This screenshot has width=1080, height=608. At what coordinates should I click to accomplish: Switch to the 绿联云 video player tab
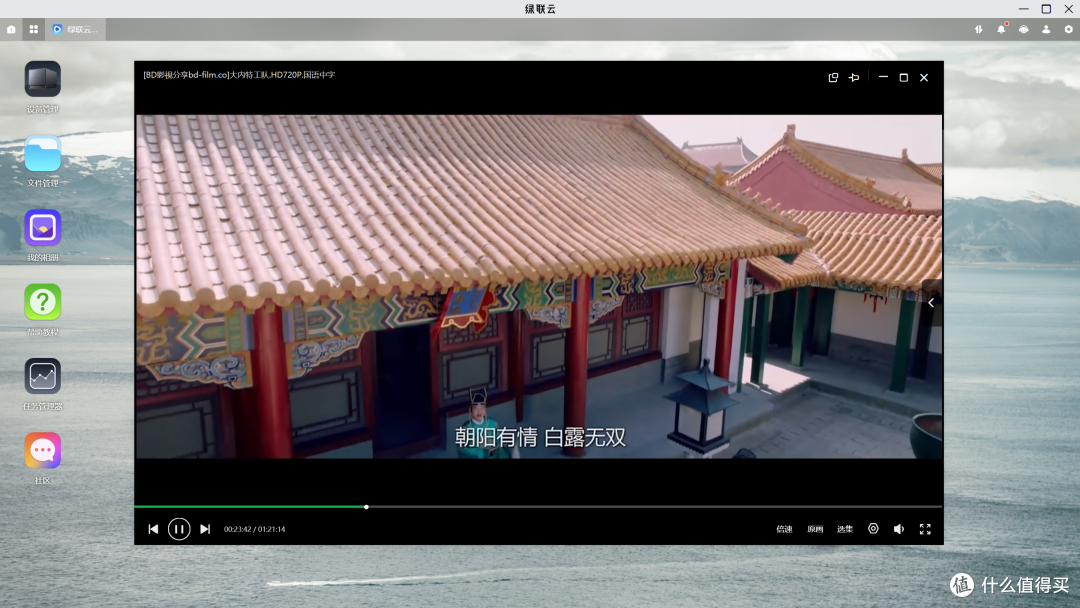pyautogui.click(x=76, y=29)
